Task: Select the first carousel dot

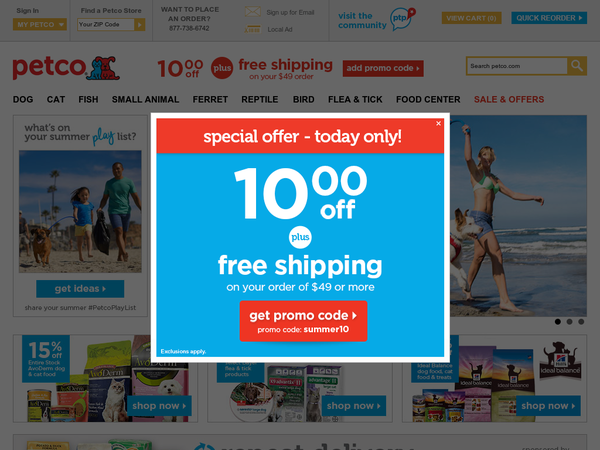Action: [x=558, y=322]
